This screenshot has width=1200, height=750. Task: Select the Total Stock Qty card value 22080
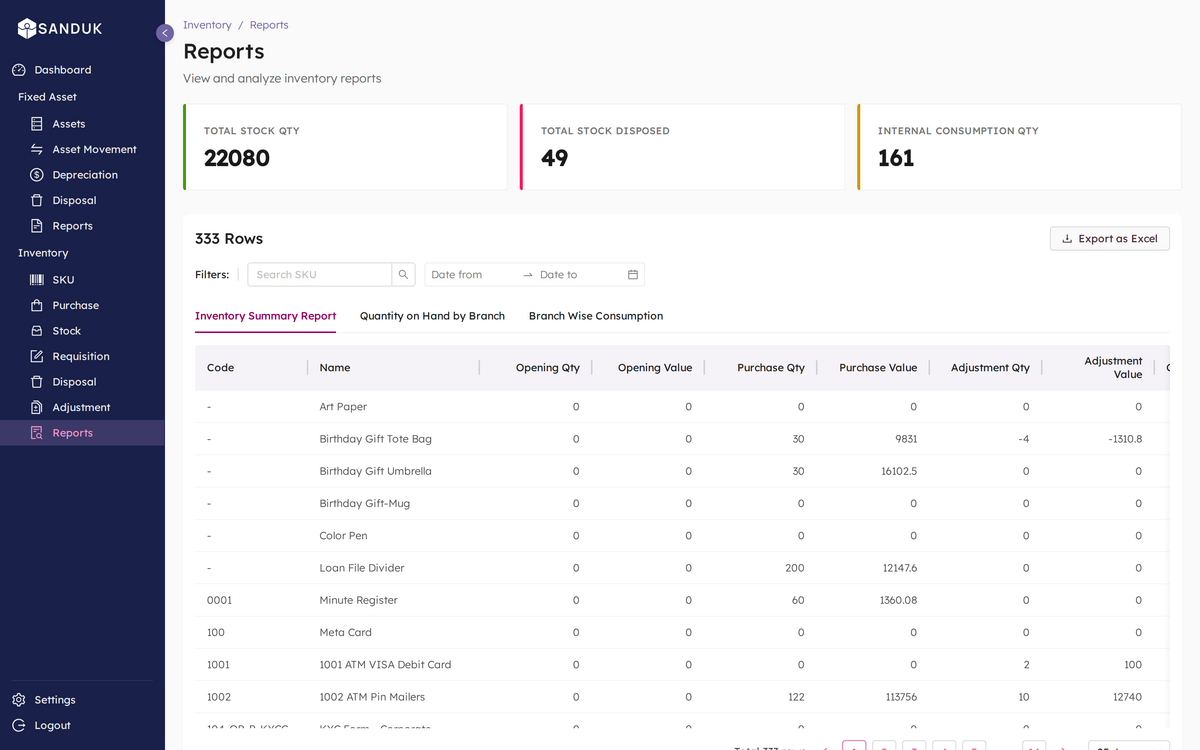pos(237,158)
